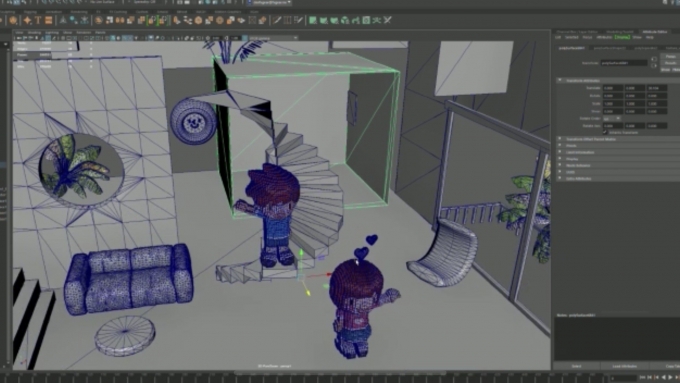Click the Load Attributes button
Image resolution: width=680 pixels, height=383 pixels.
(625, 367)
